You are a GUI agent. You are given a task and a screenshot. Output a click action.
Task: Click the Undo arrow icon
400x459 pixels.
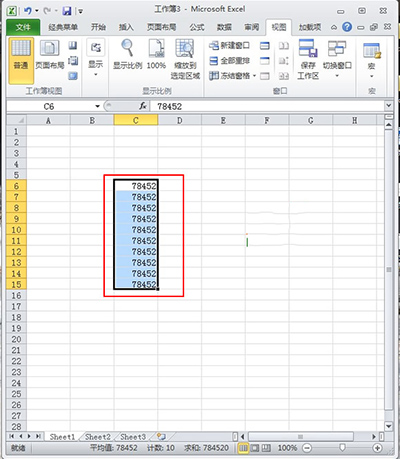(x=27, y=11)
